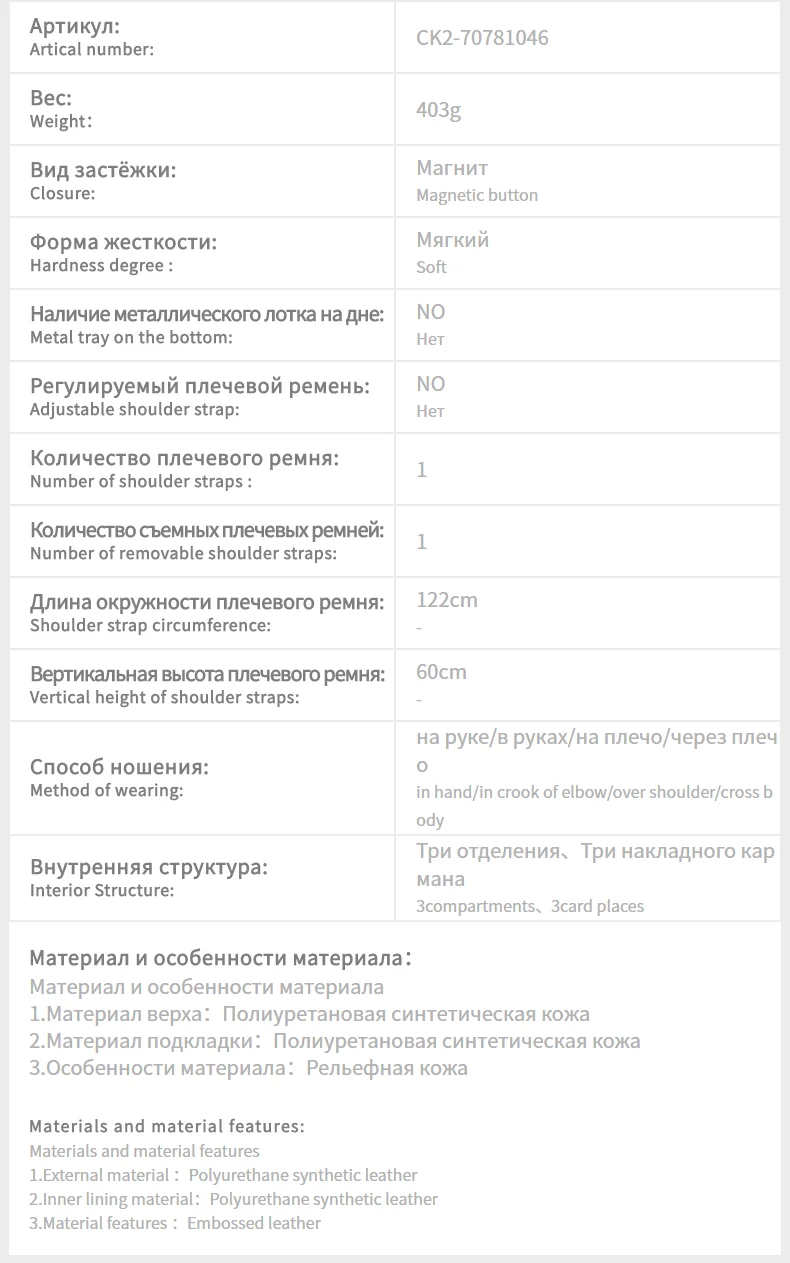Click the Embossed leather material feature line
The width and height of the screenshot is (790, 1263).
[x=175, y=1223]
